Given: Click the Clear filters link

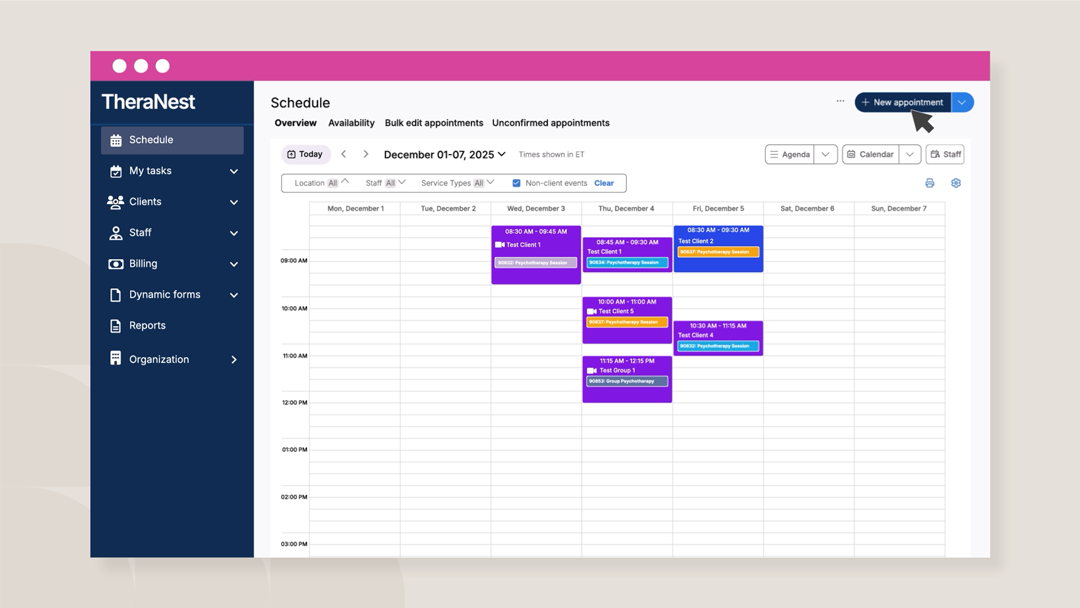Looking at the screenshot, I should 604,183.
